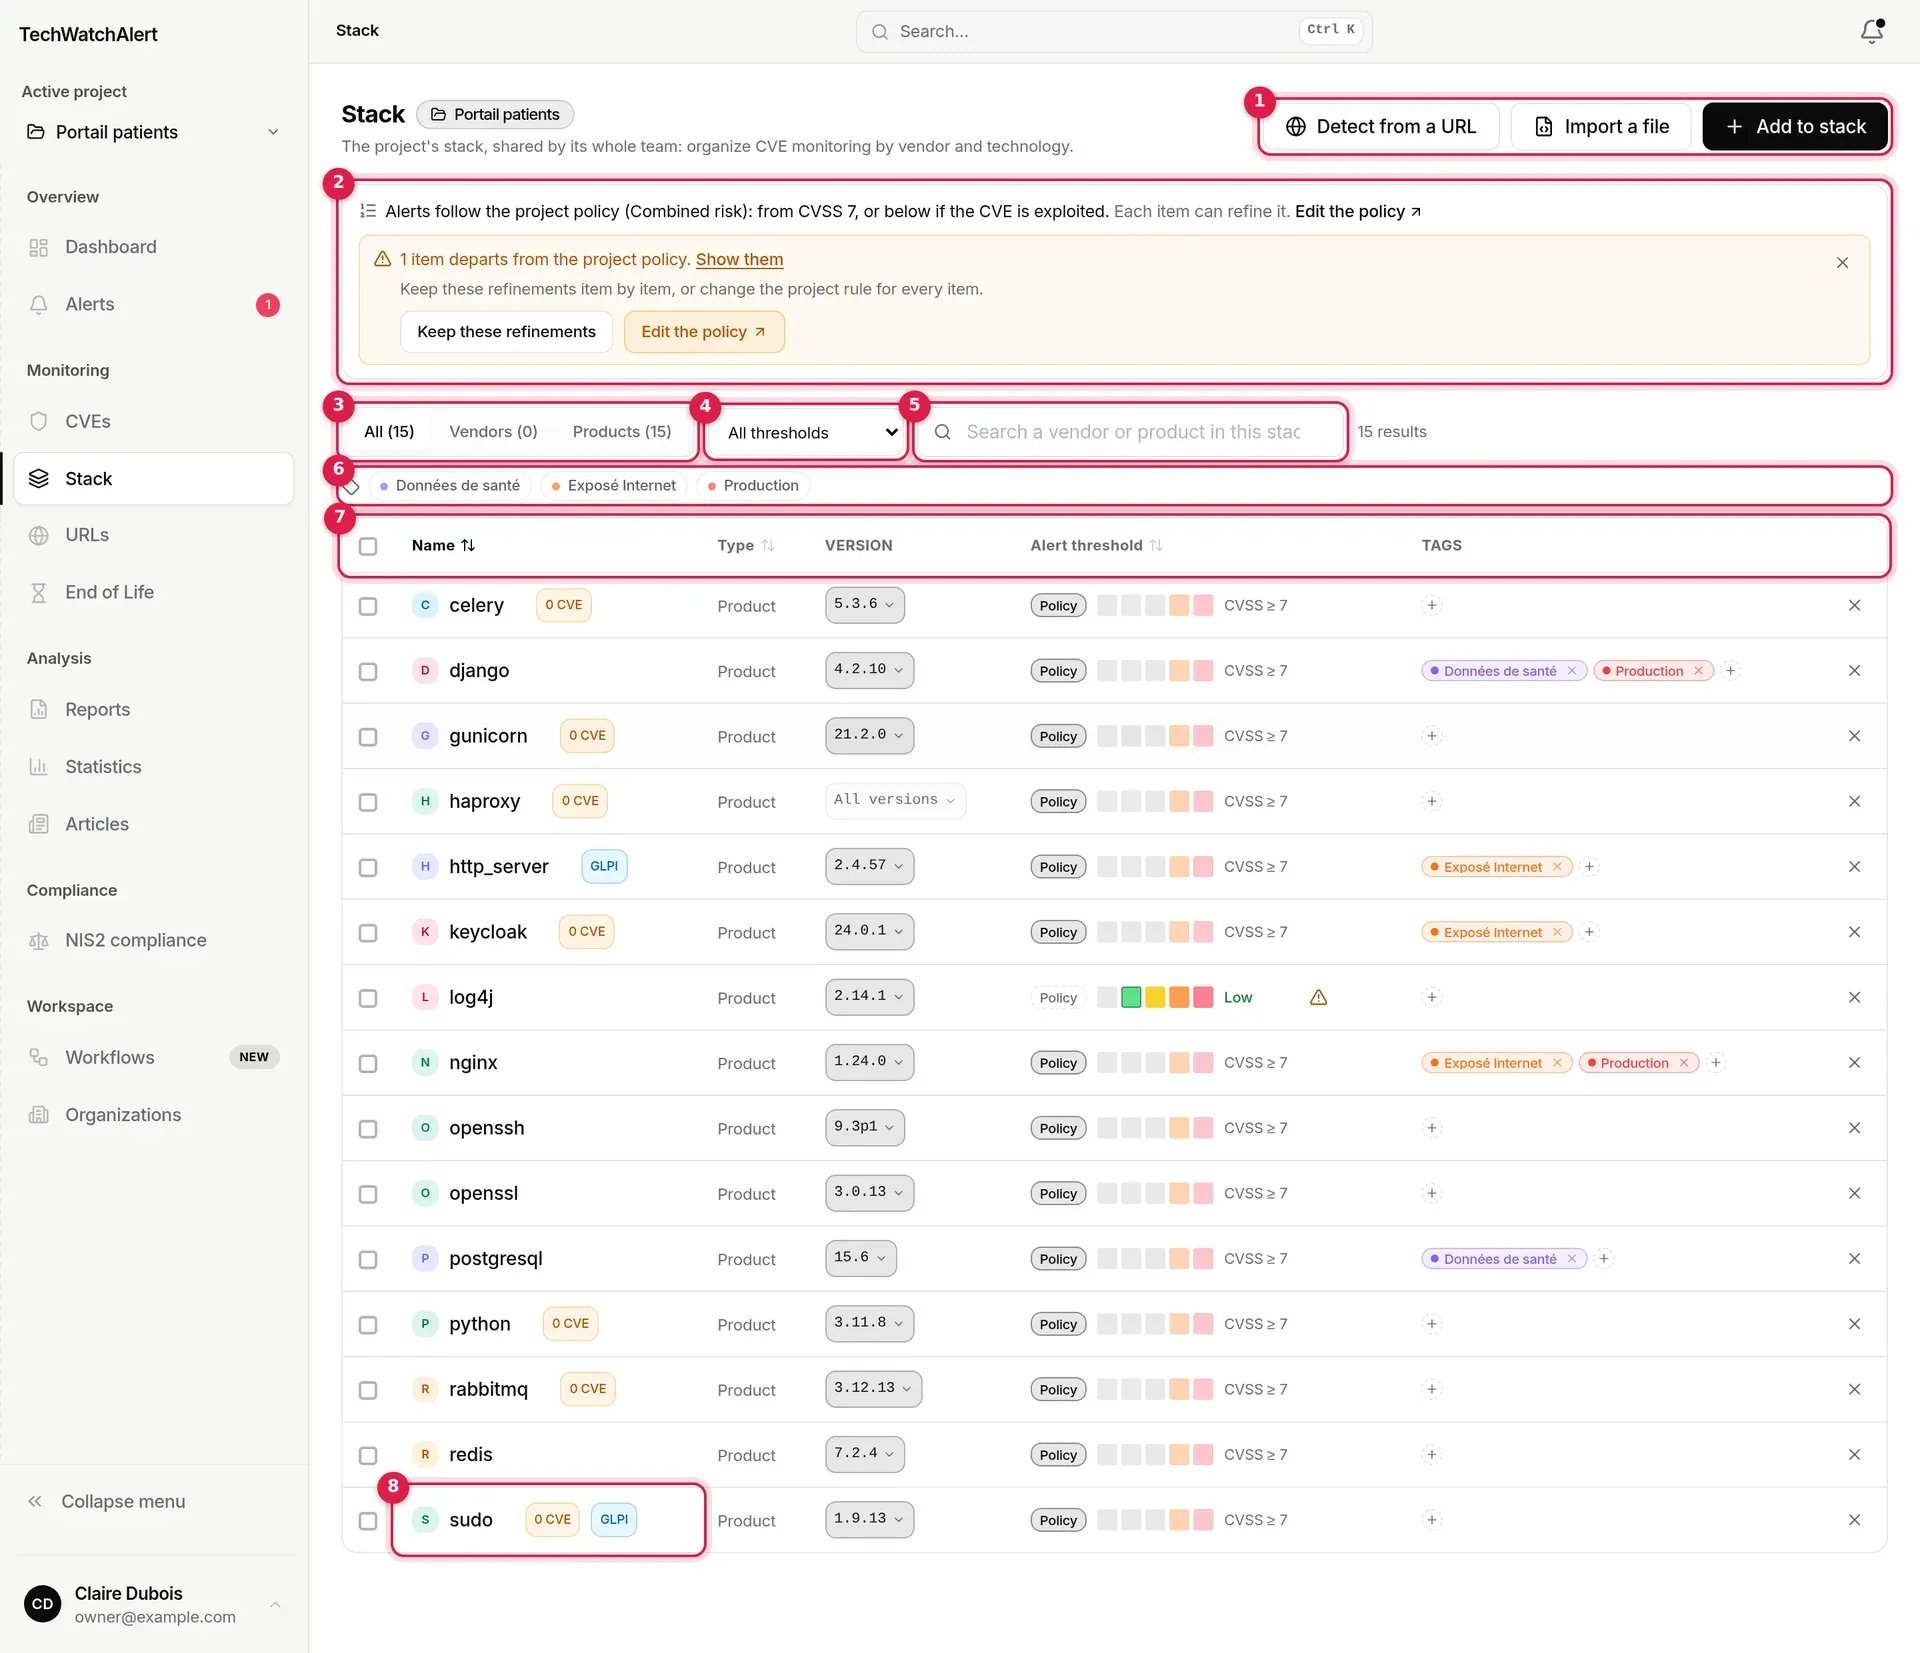Add a tag to the haproxy row
1920x1653 pixels.
click(1432, 801)
